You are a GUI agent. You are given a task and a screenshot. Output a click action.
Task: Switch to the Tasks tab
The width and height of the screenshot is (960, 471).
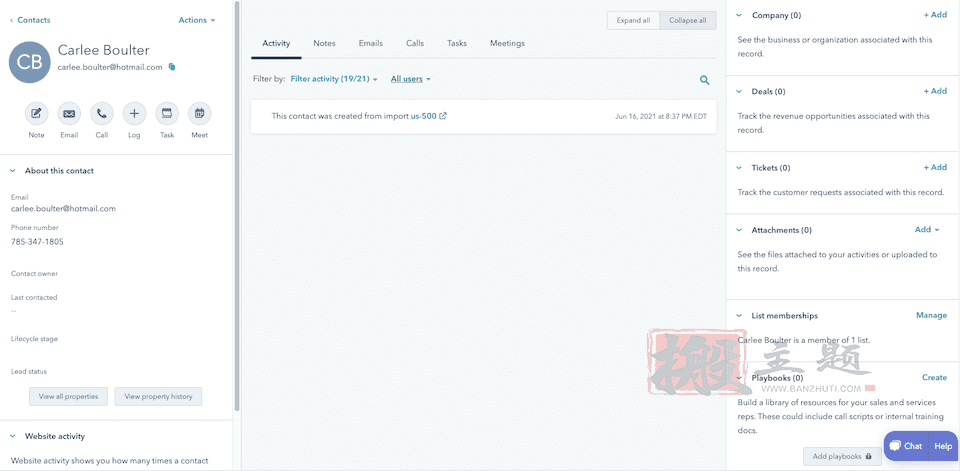[457, 43]
